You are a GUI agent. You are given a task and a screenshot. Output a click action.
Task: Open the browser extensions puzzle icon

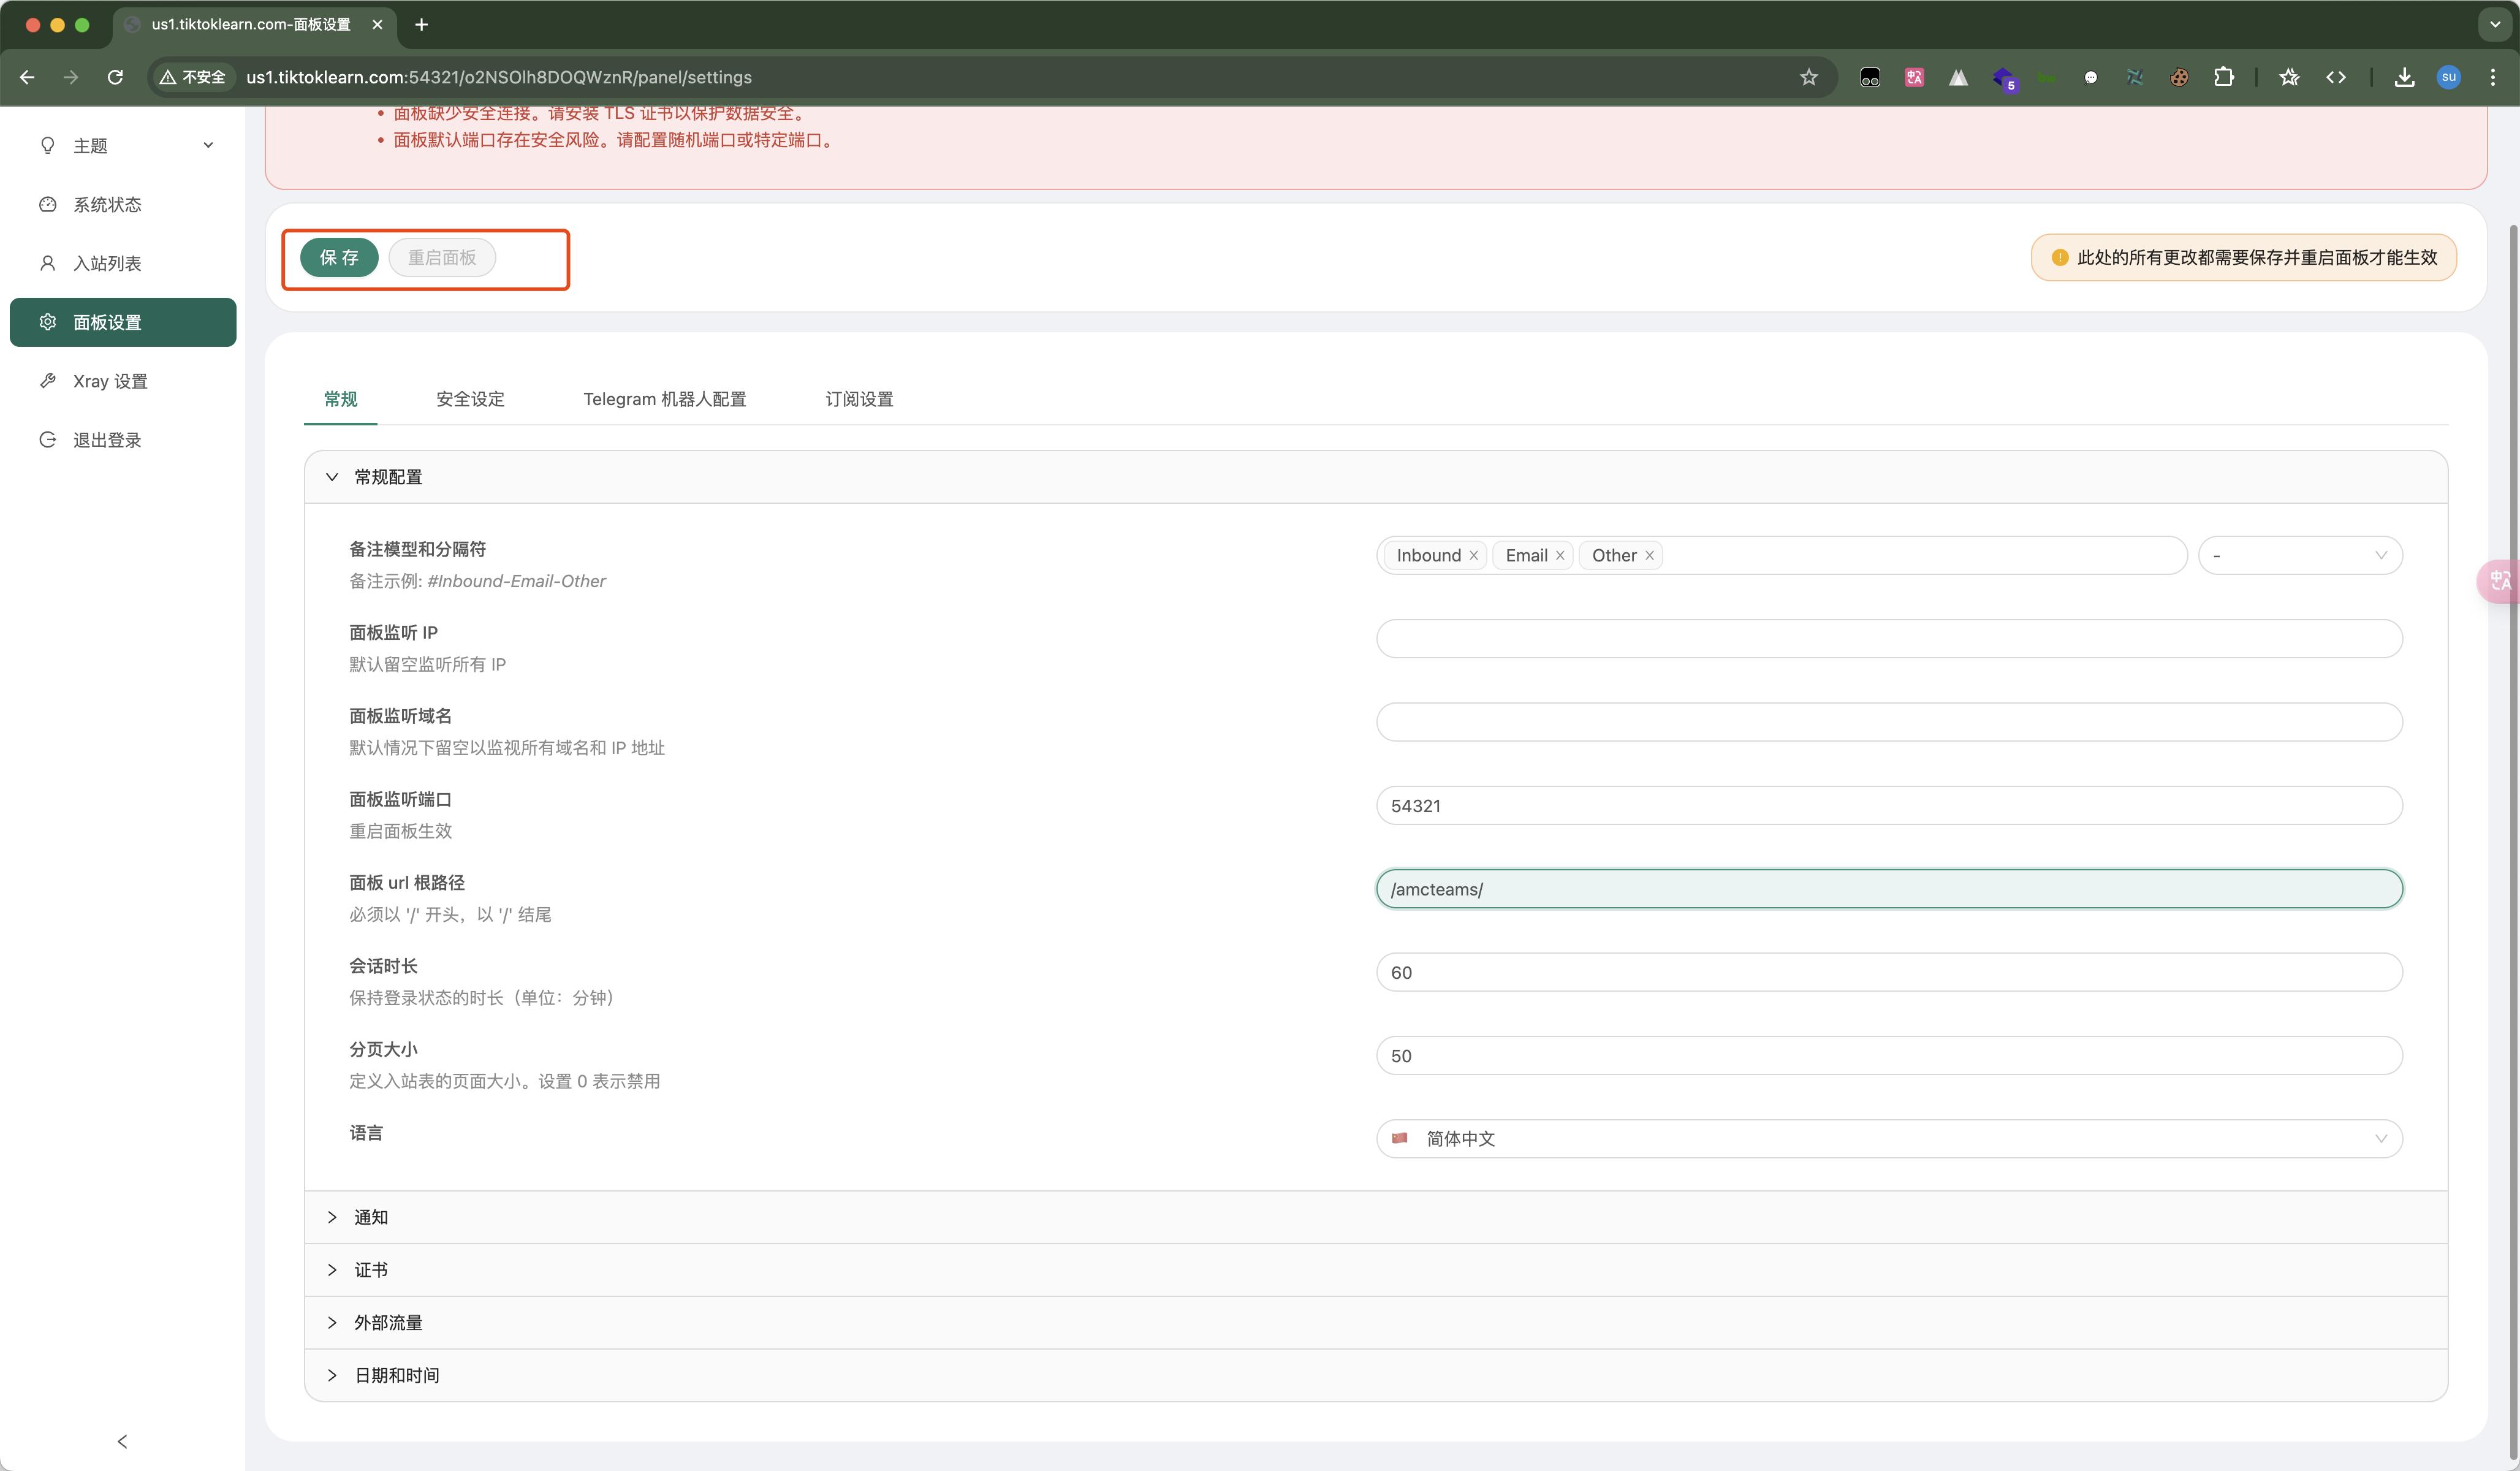2223,77
